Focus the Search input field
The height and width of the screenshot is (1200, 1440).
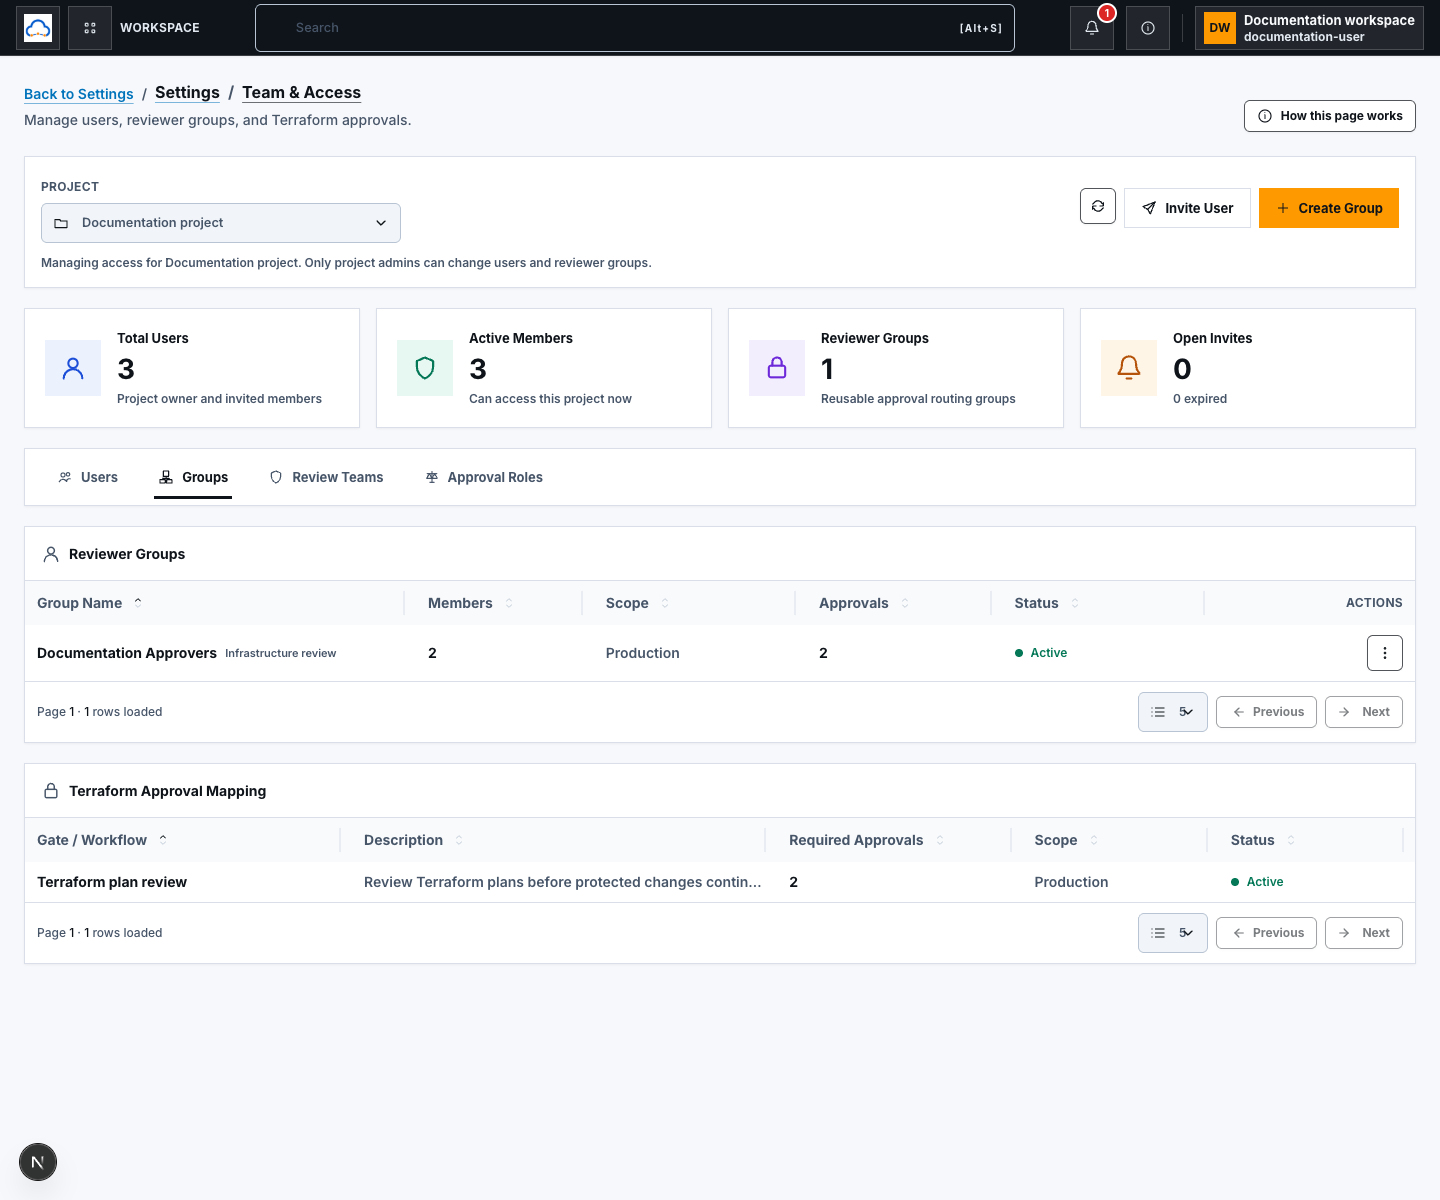point(635,28)
